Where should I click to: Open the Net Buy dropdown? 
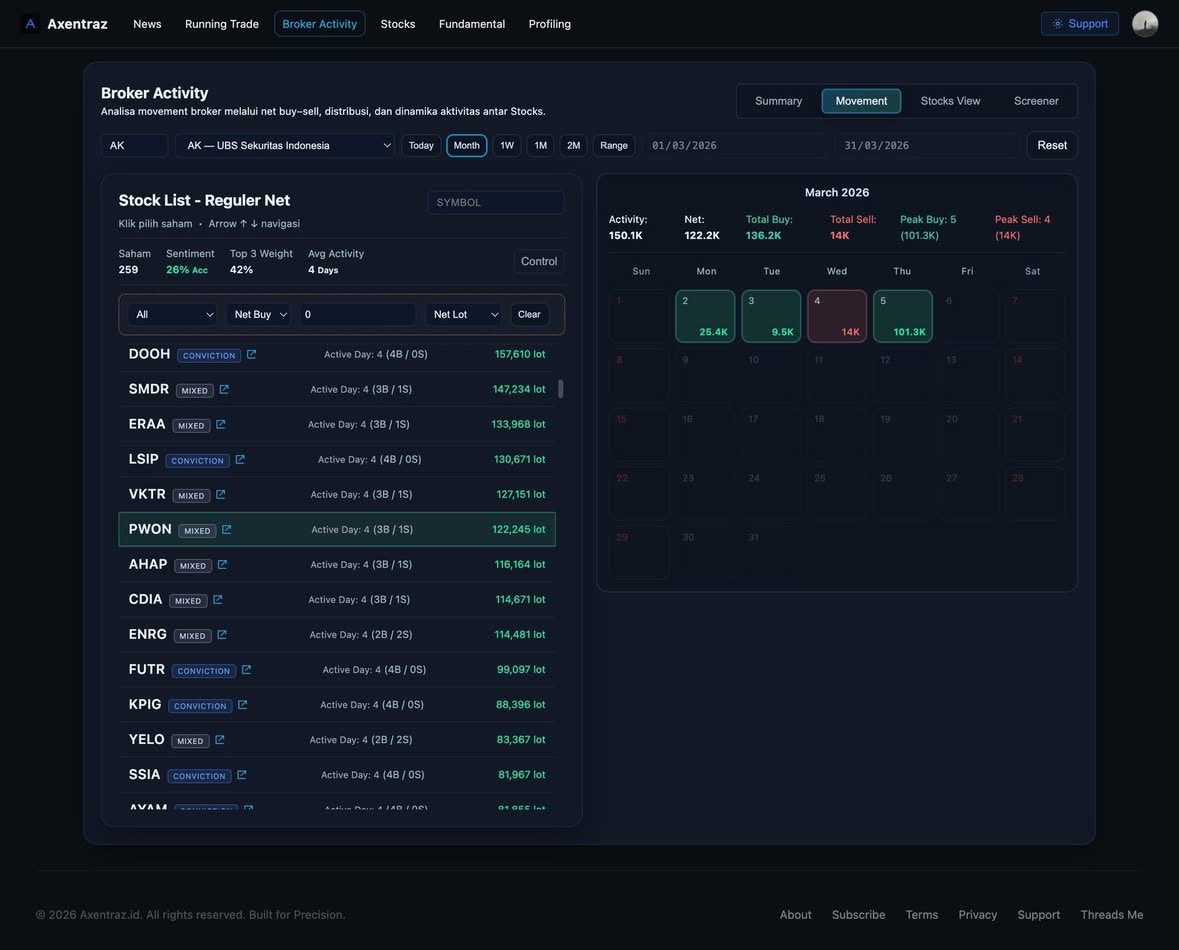259,314
